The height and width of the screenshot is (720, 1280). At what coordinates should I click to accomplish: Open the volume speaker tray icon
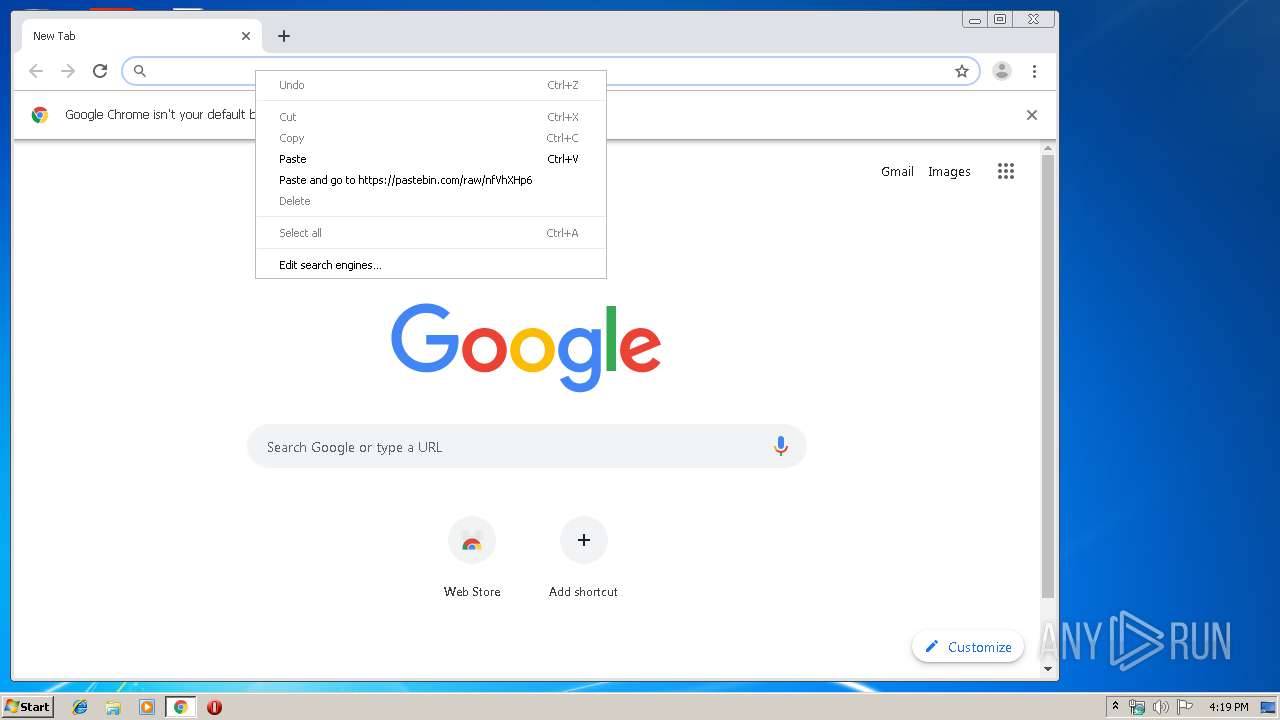pos(1160,707)
